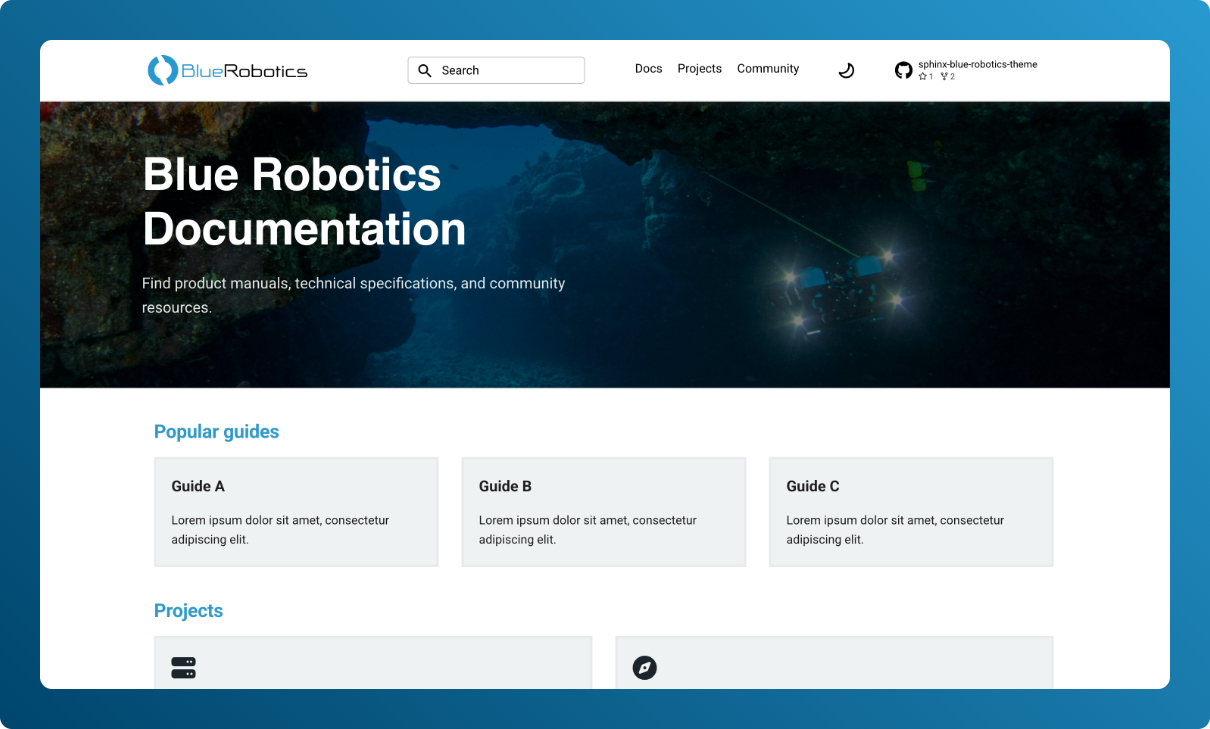Click the compass icon on the second project card
1210x729 pixels.
click(x=644, y=667)
